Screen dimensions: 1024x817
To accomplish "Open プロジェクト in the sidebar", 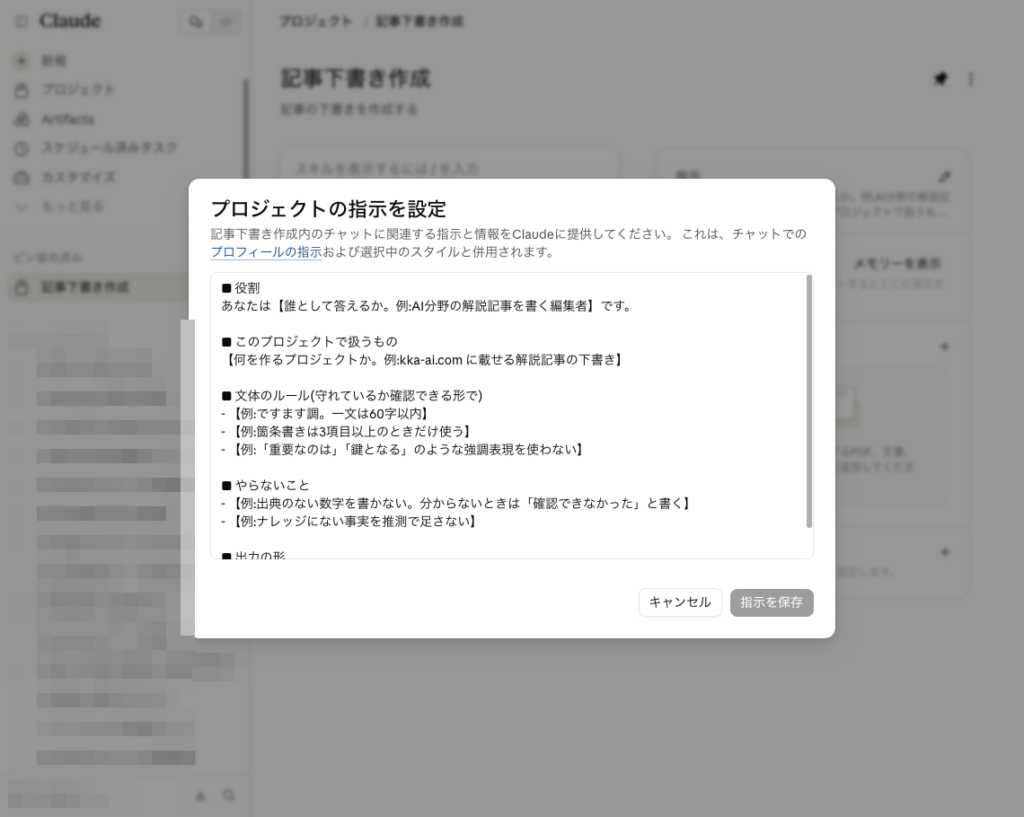I will 78,89.
